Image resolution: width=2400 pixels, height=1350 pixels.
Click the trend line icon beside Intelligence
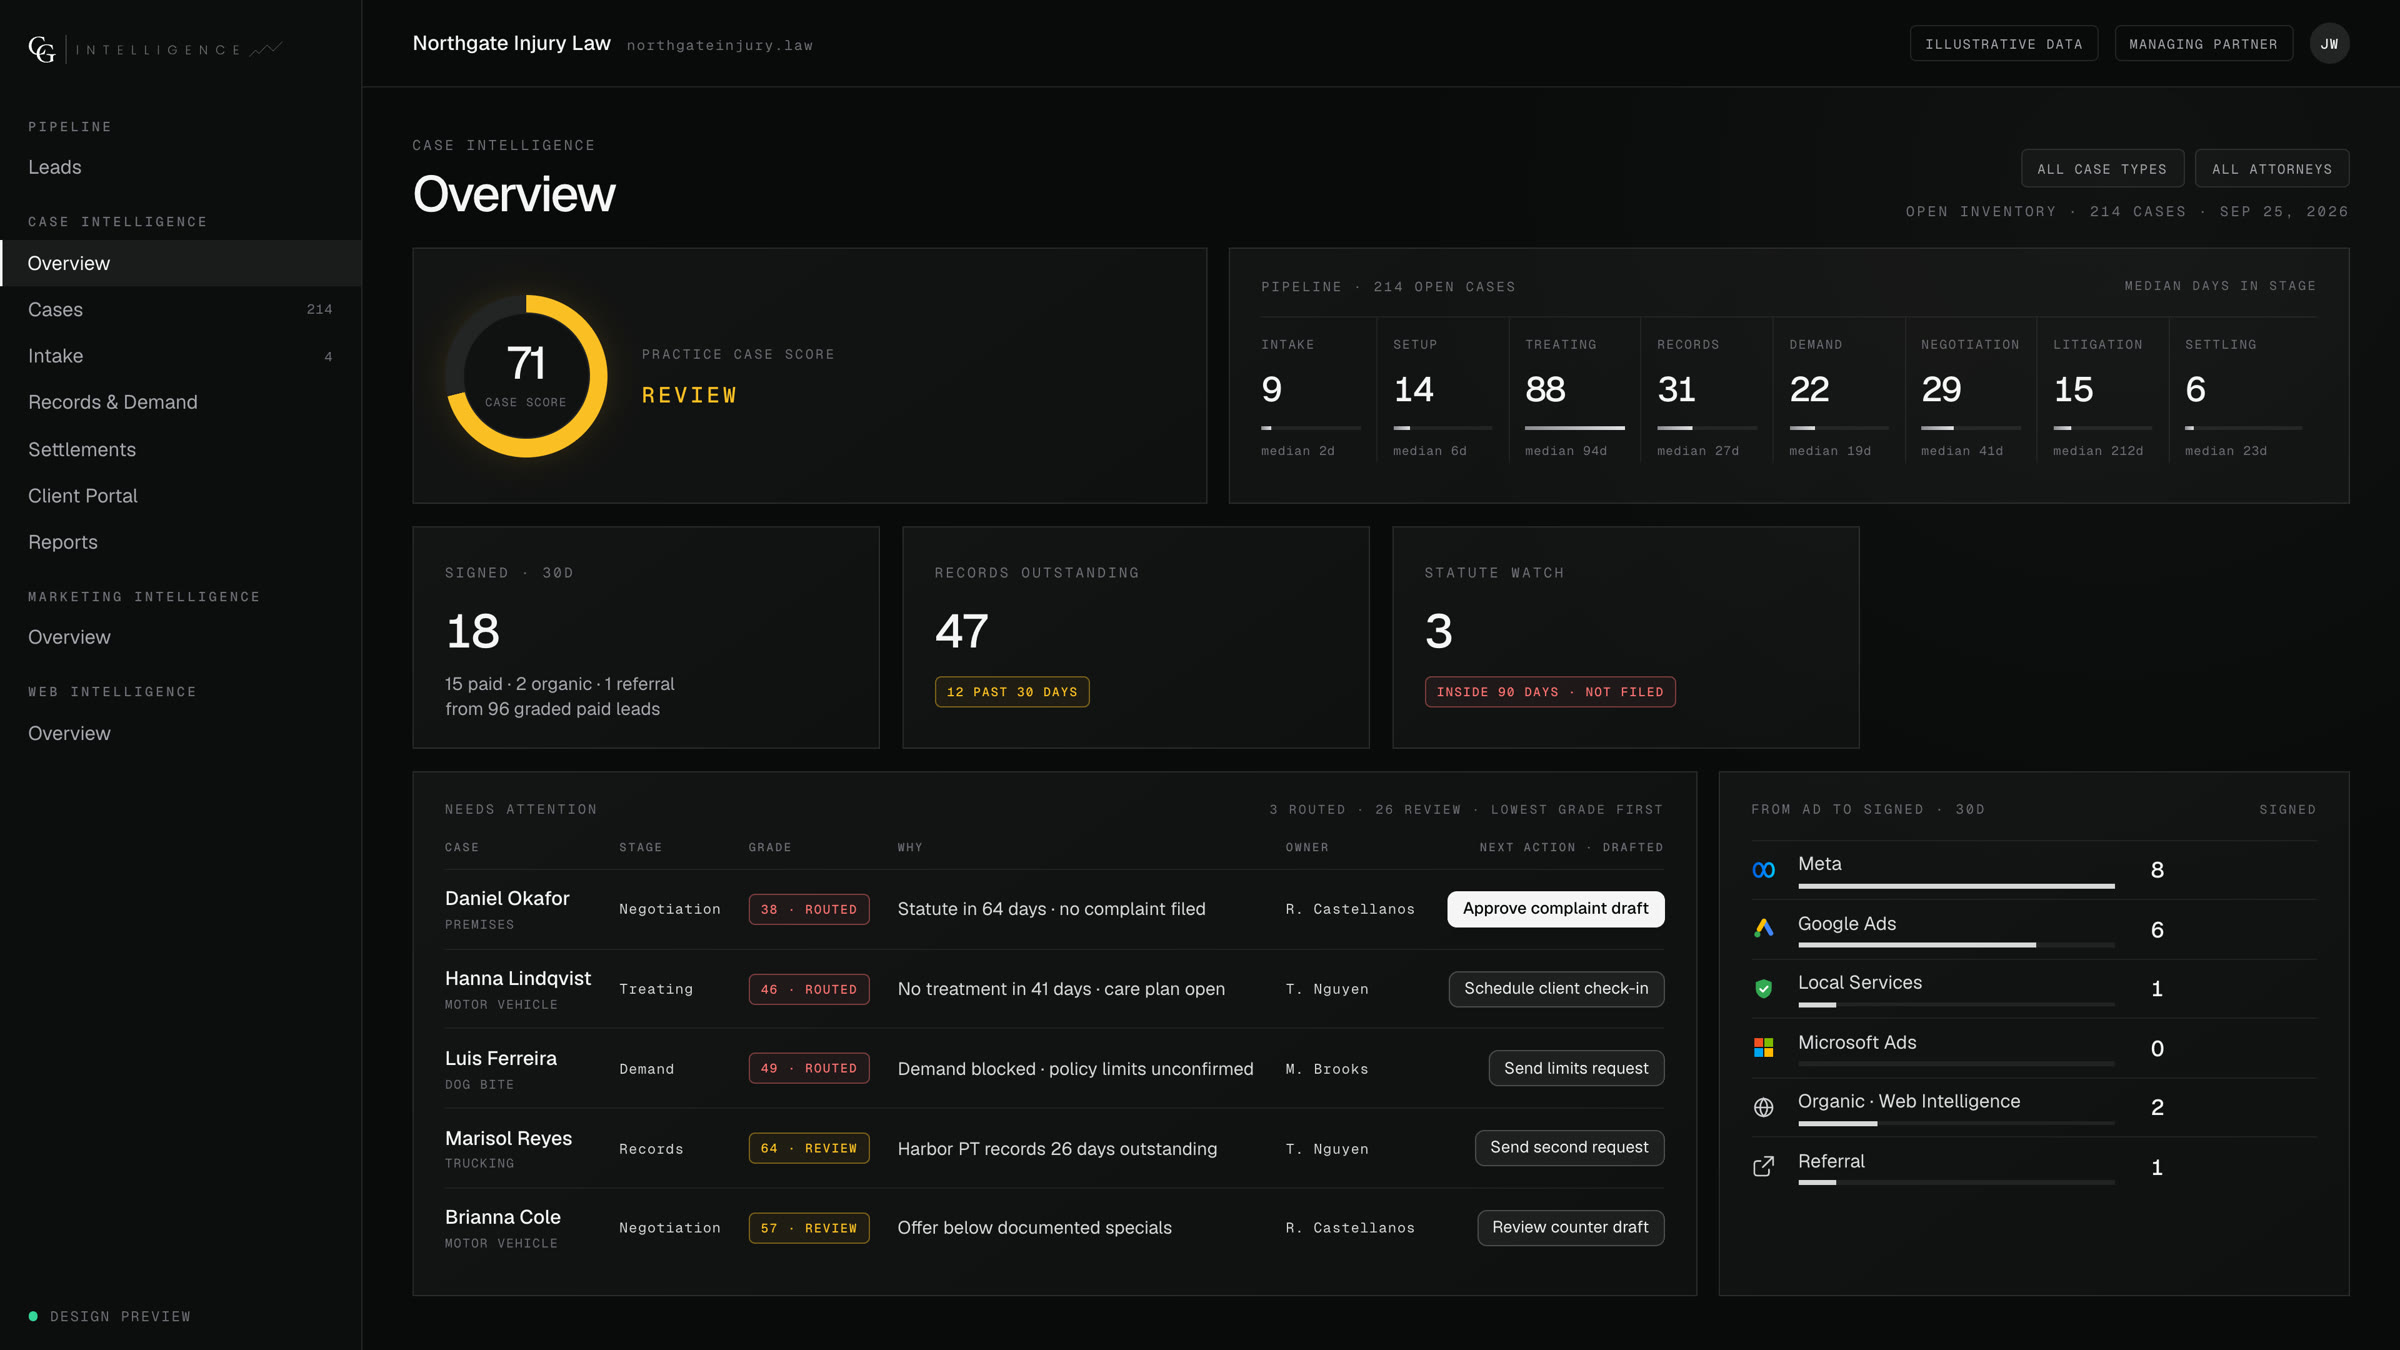pyautogui.click(x=266, y=49)
